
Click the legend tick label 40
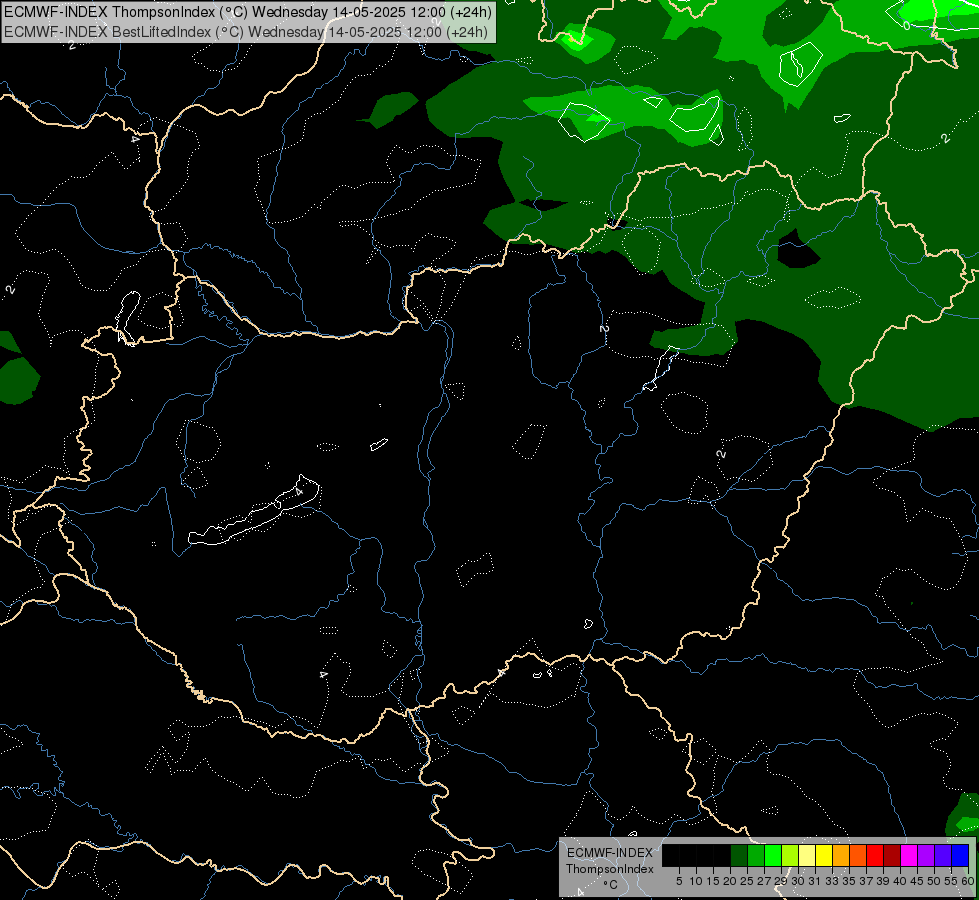tap(900, 881)
